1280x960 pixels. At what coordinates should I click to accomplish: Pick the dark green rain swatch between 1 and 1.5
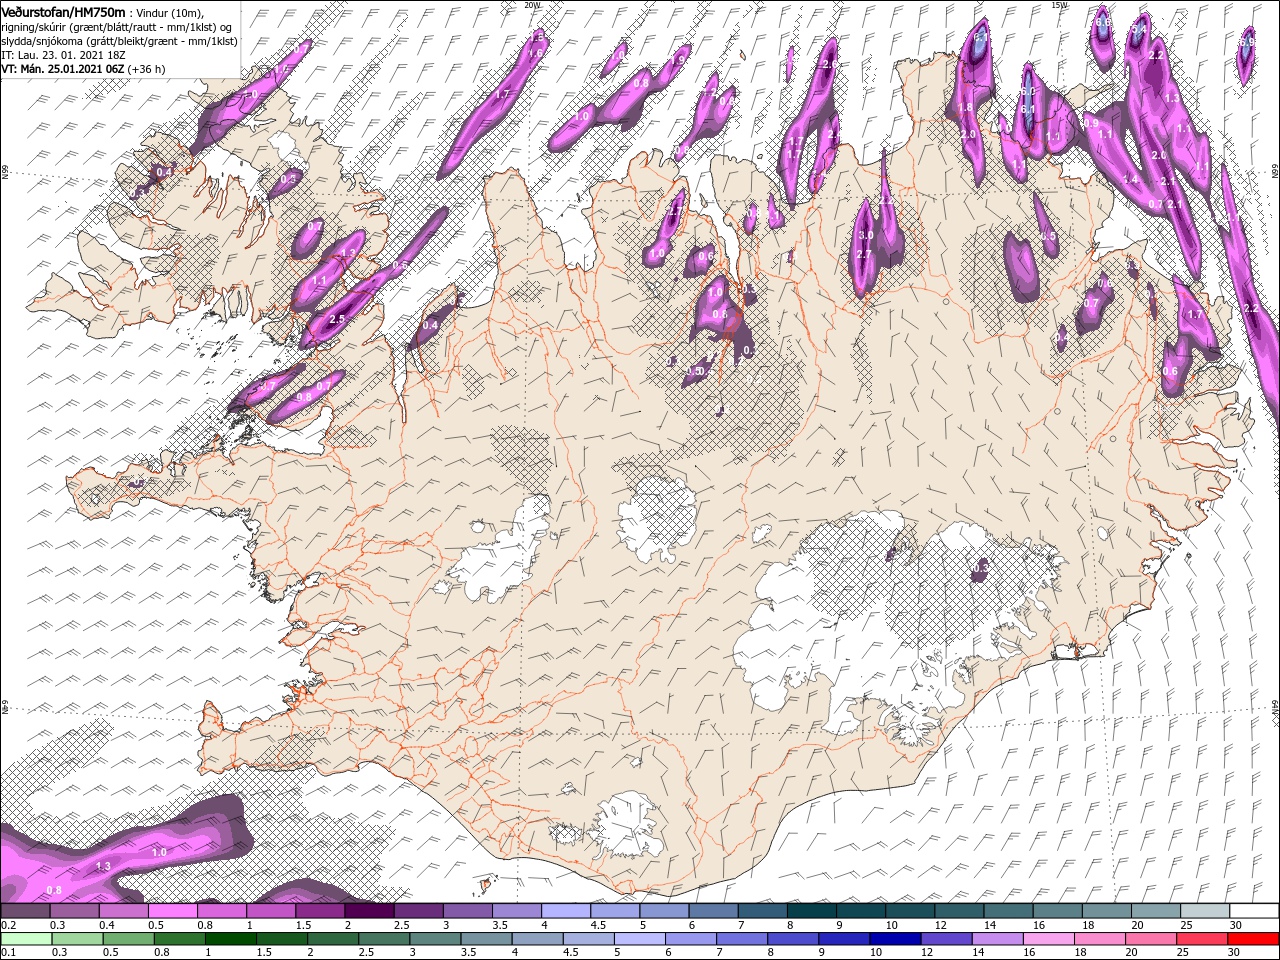[x=231, y=938]
